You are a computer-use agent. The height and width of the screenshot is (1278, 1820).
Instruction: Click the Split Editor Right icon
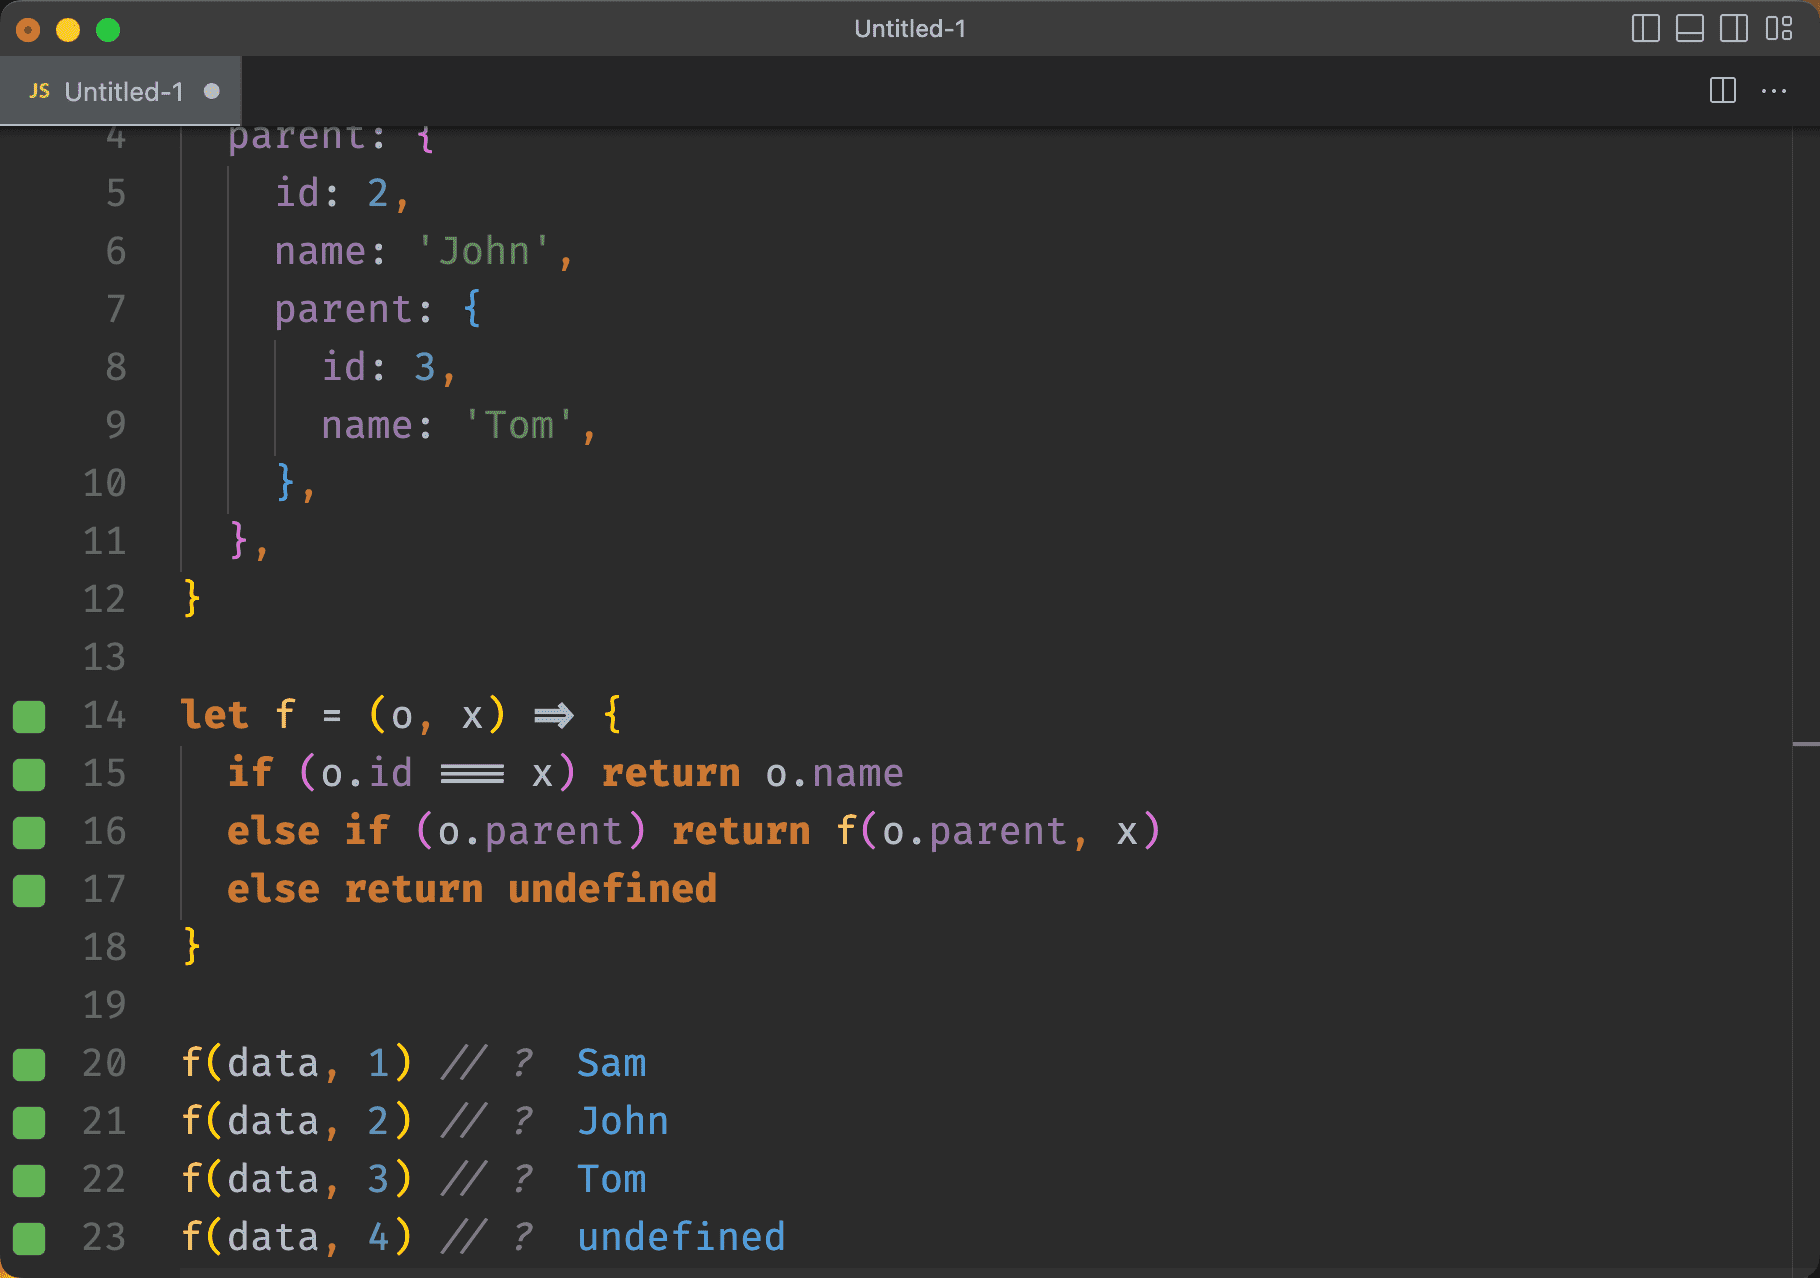coord(1722,91)
